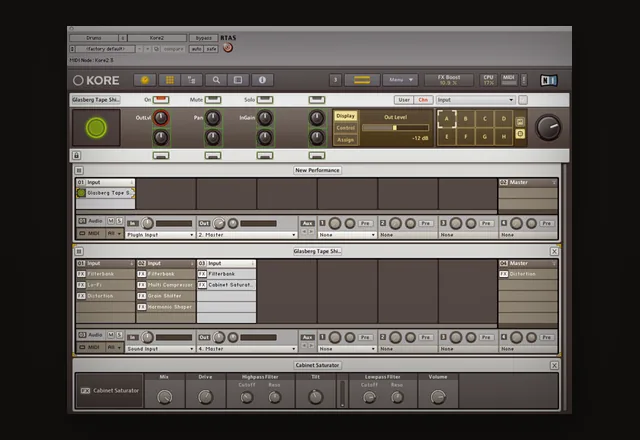Open the Plugin Input source dropdown

(160, 235)
